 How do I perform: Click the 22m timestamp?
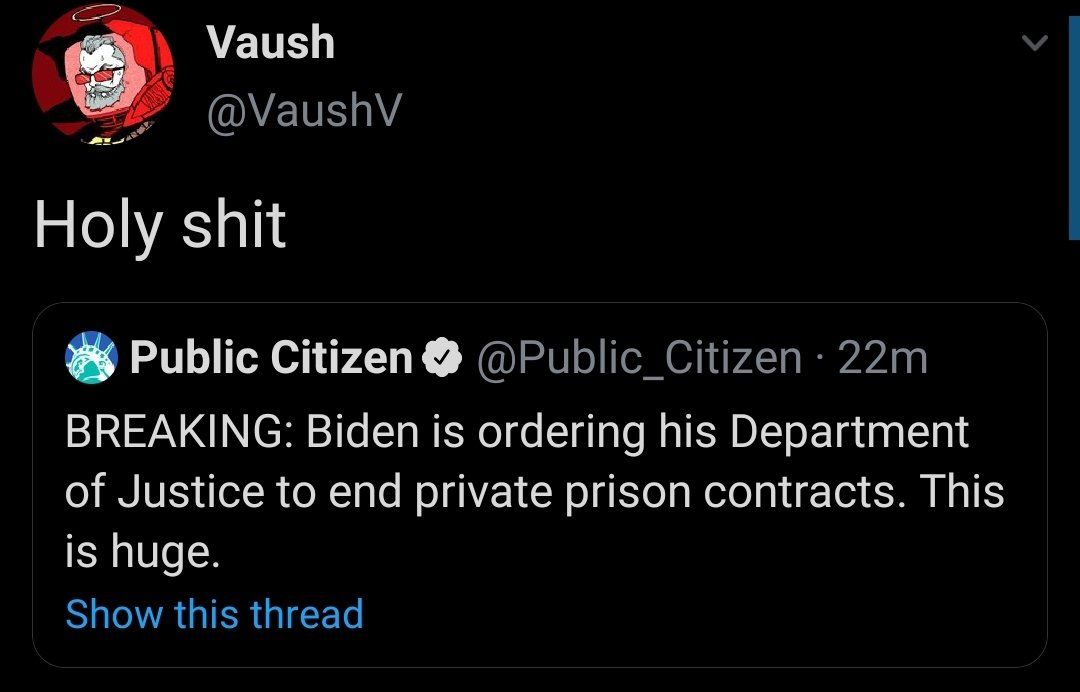[883, 357]
